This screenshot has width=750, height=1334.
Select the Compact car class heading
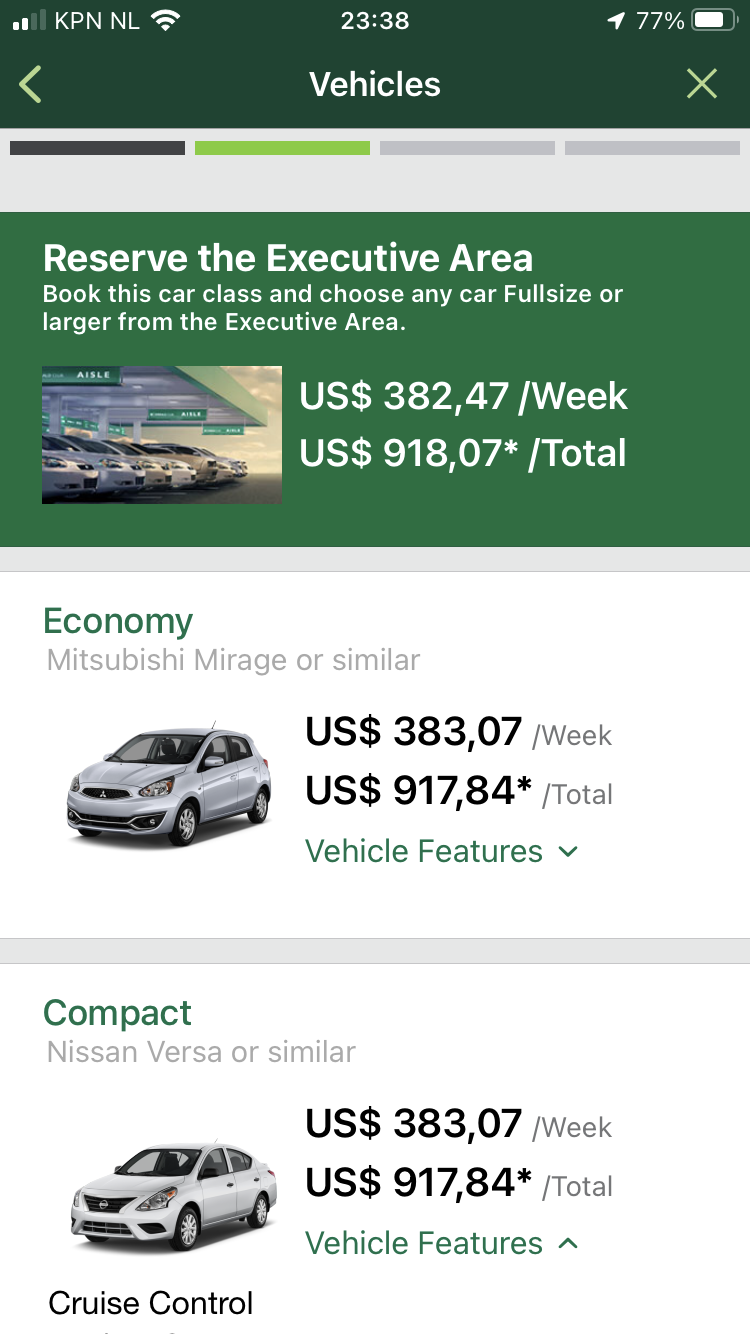click(x=117, y=1013)
